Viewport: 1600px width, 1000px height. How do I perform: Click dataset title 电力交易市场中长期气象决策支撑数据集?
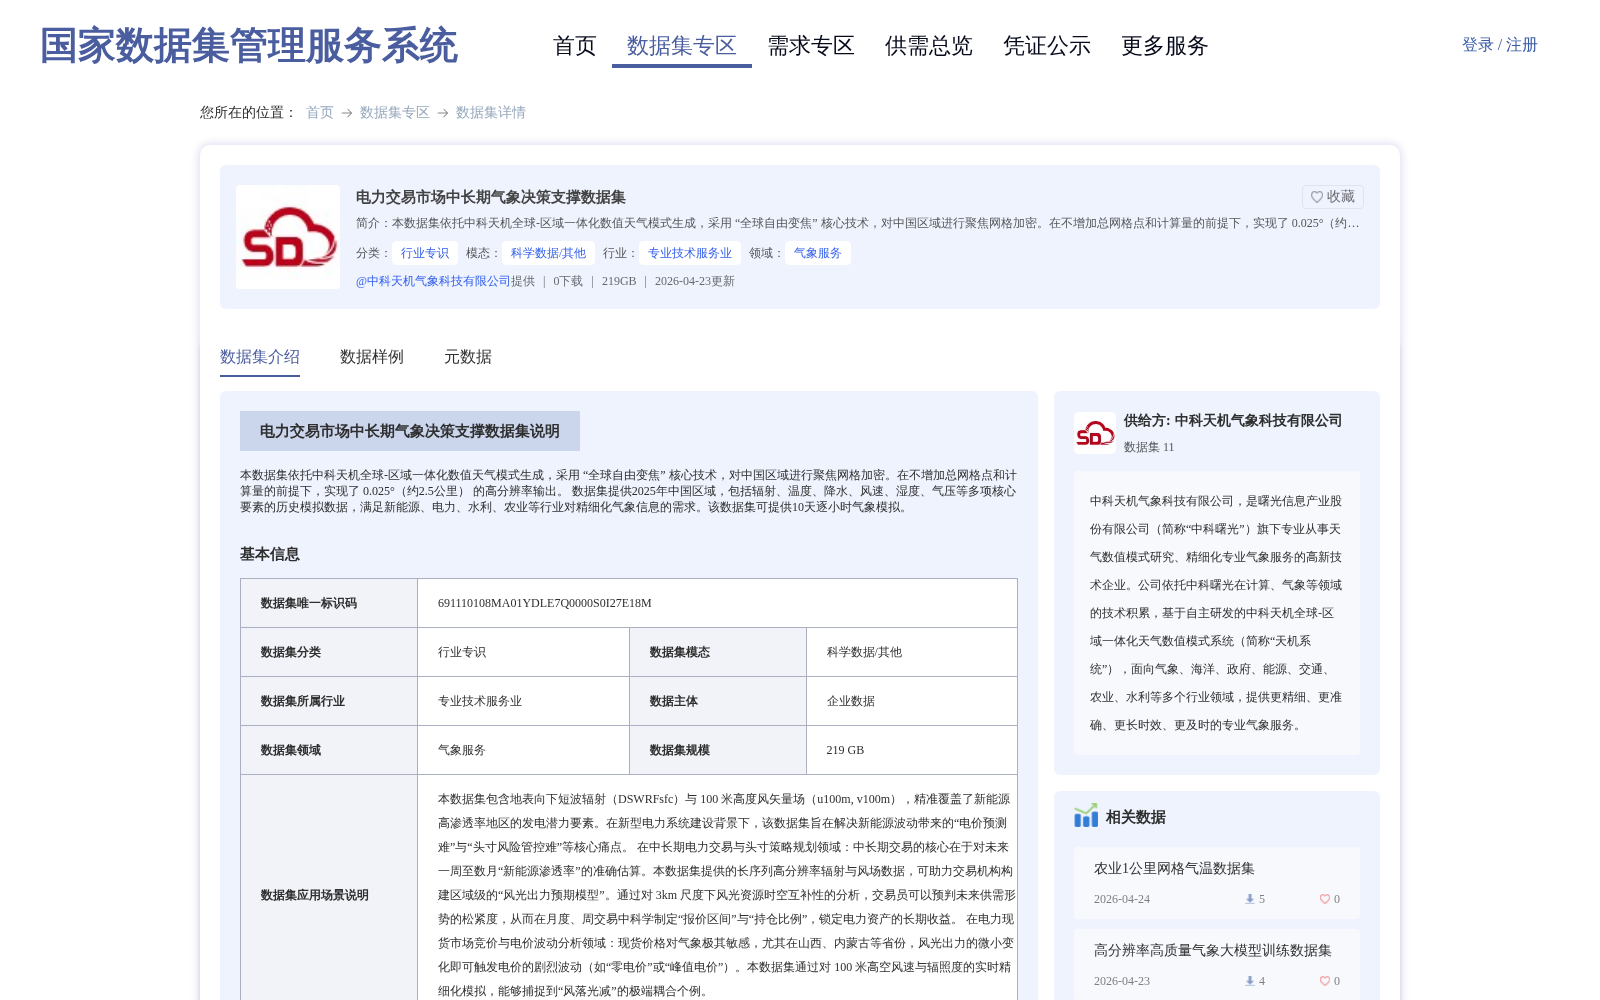[491, 197]
